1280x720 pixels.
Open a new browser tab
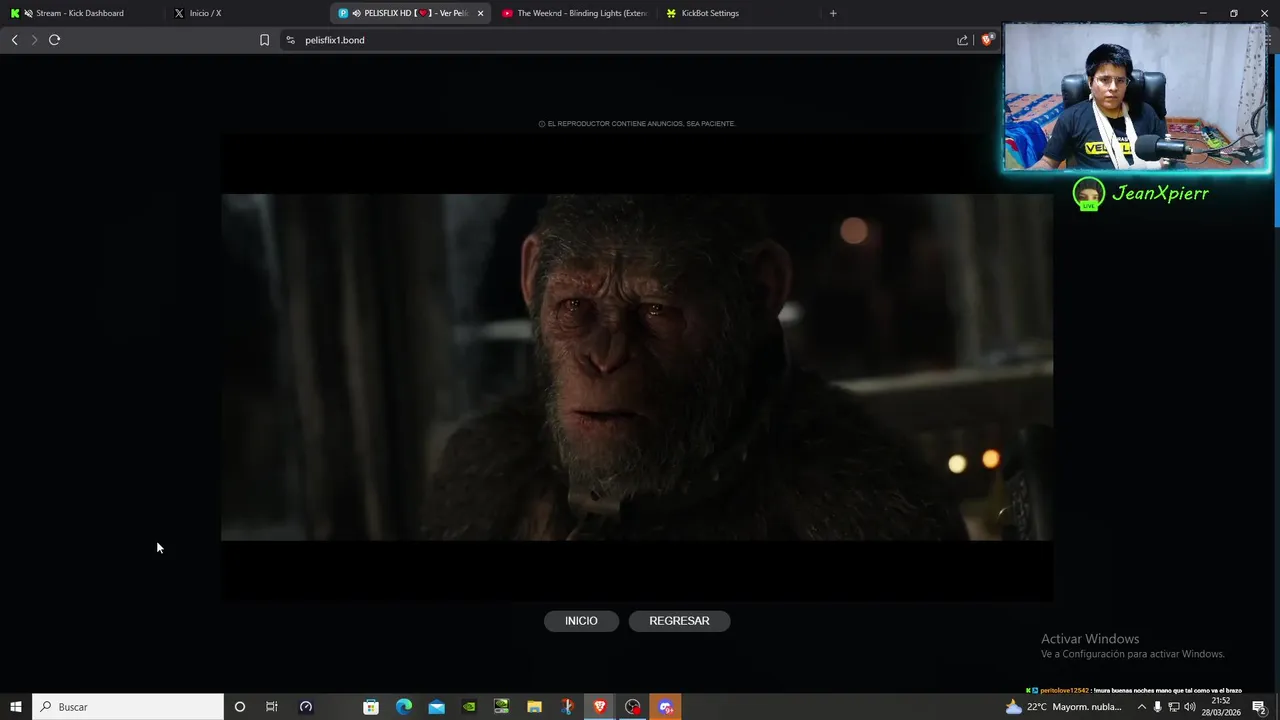[833, 13]
